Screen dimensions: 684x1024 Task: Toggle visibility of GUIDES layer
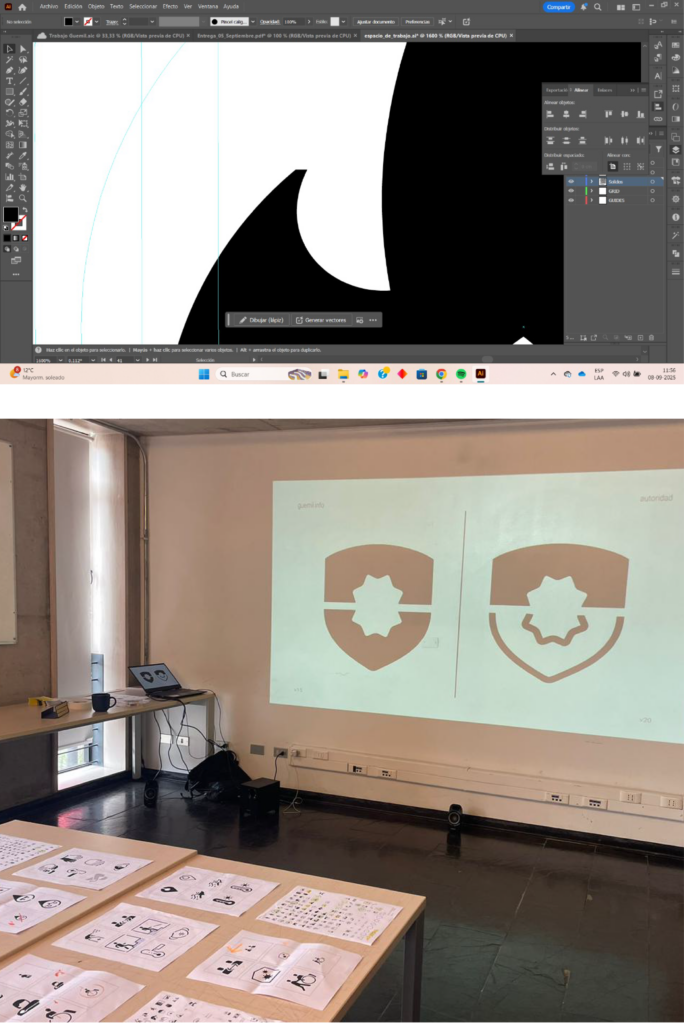click(x=571, y=200)
